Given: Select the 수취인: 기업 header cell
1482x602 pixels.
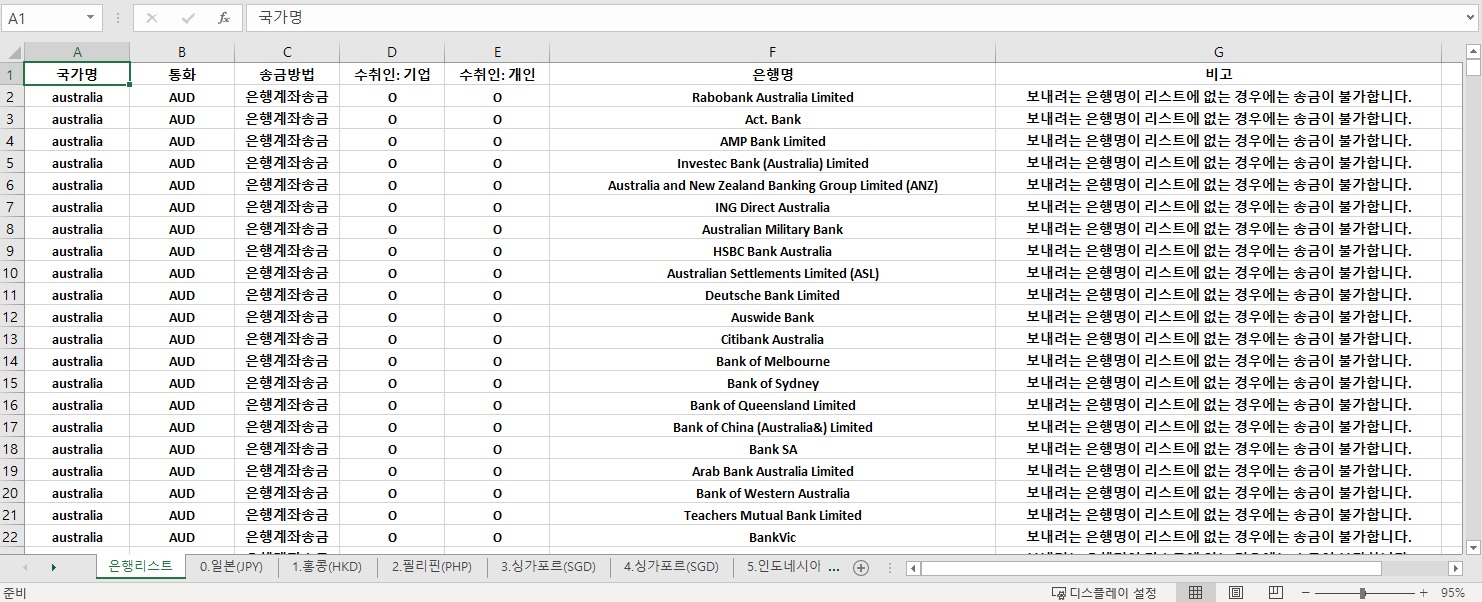Looking at the screenshot, I should tap(392, 74).
